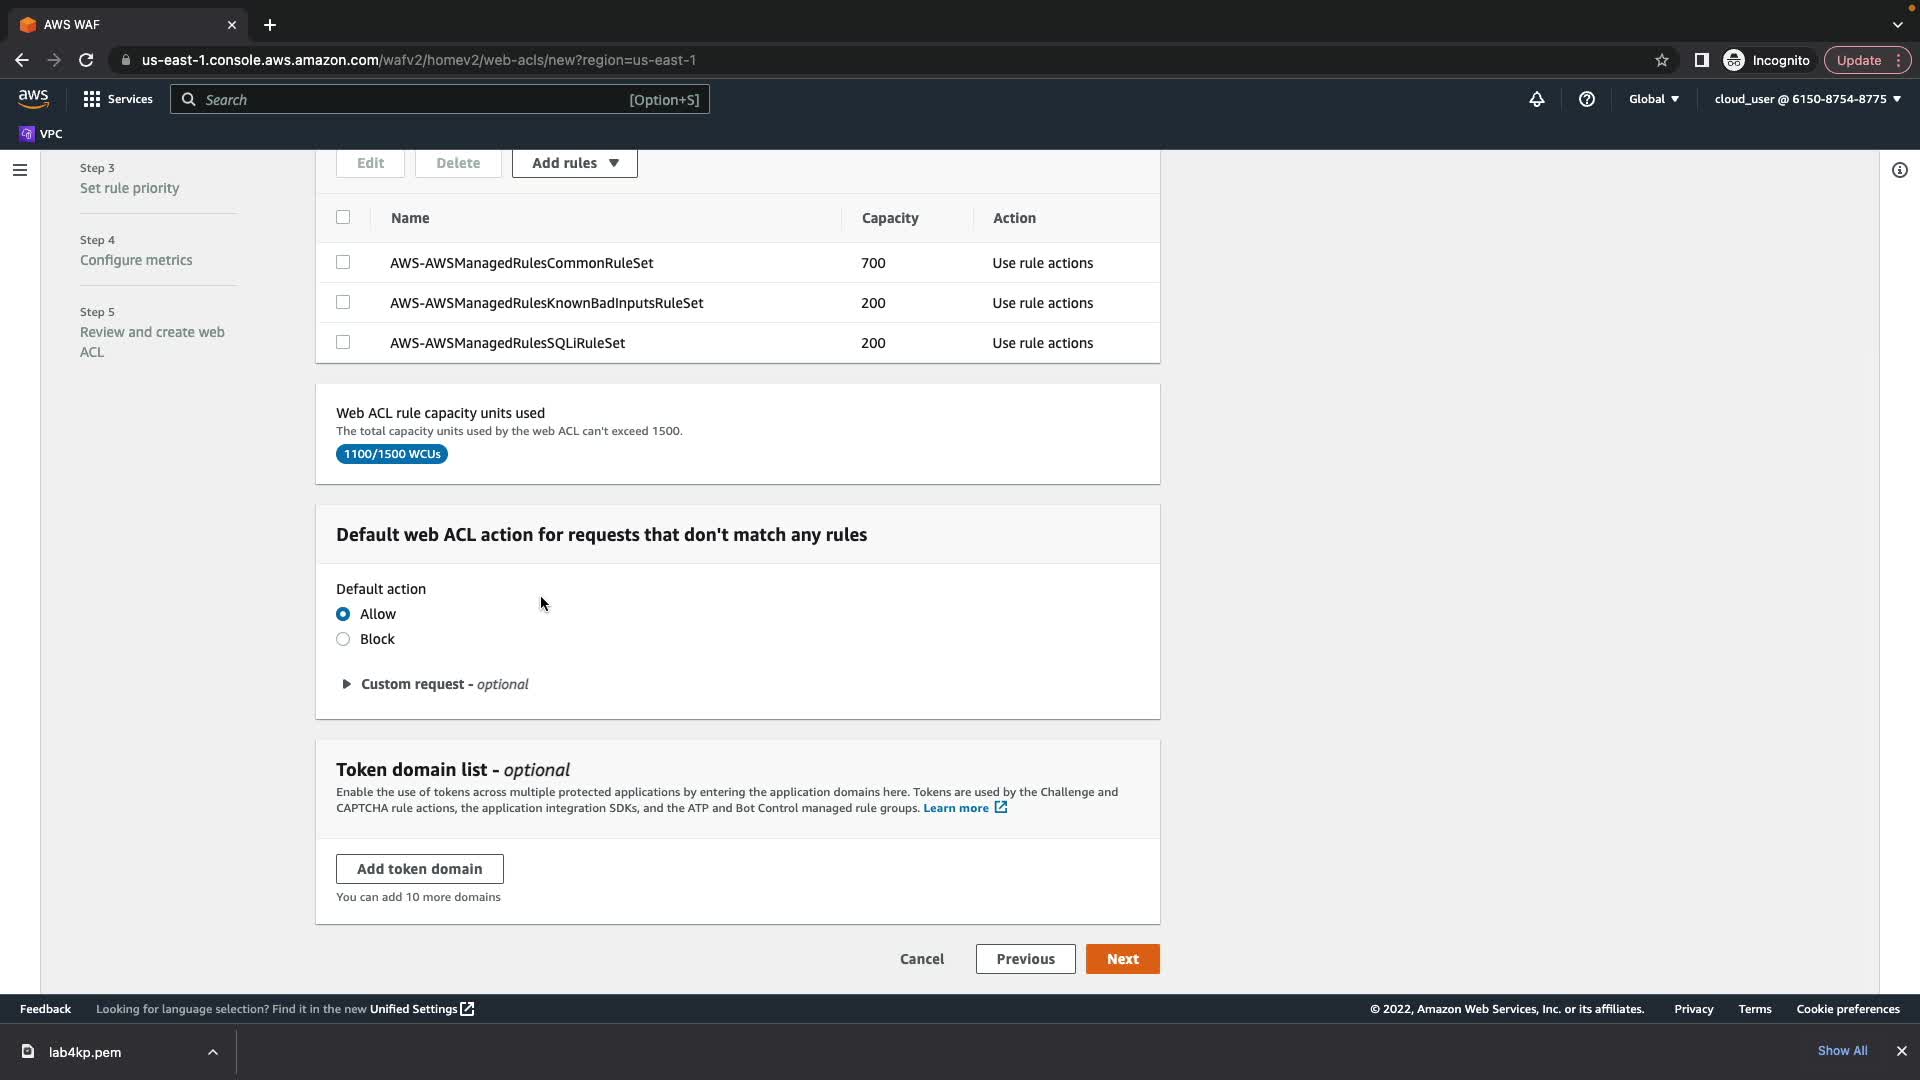The image size is (1920, 1080).
Task: Toggle the left hamburger navigation menu
Action: (x=19, y=170)
